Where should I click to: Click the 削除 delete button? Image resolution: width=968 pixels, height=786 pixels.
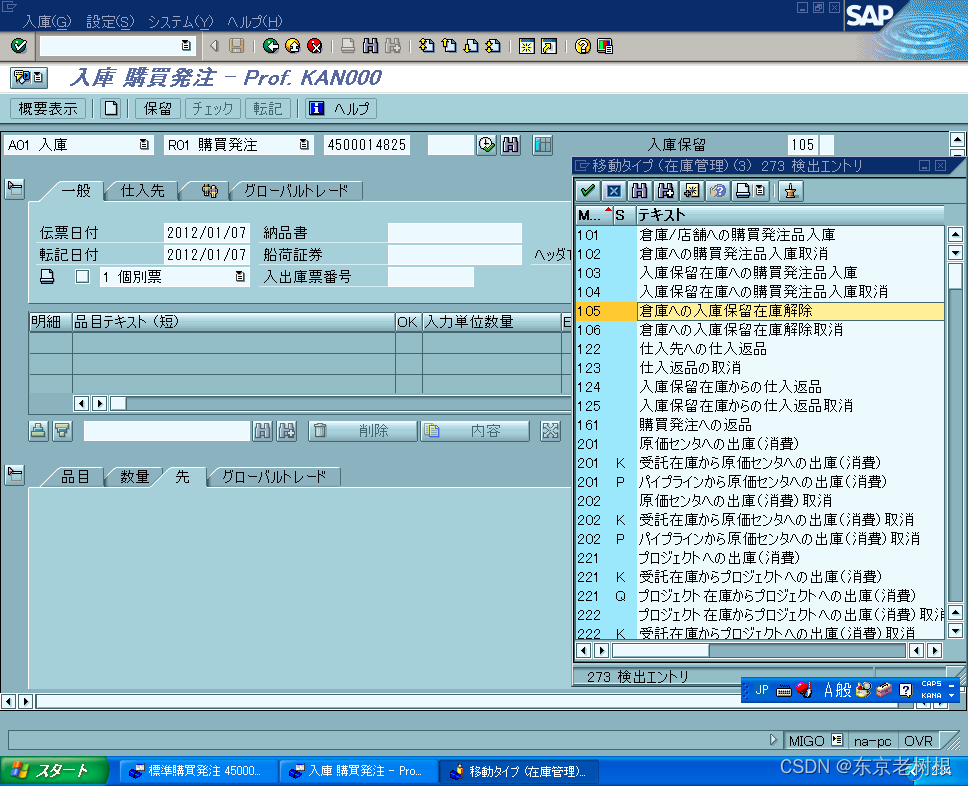(363, 430)
